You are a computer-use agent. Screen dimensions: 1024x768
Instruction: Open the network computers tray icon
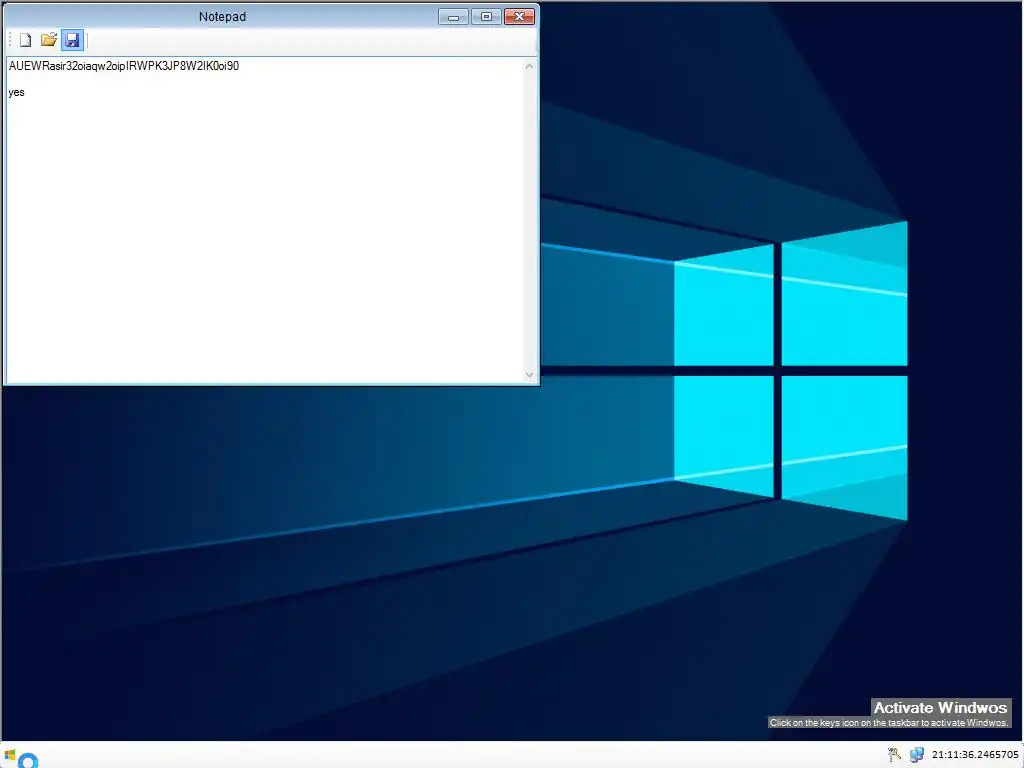[x=916, y=755]
